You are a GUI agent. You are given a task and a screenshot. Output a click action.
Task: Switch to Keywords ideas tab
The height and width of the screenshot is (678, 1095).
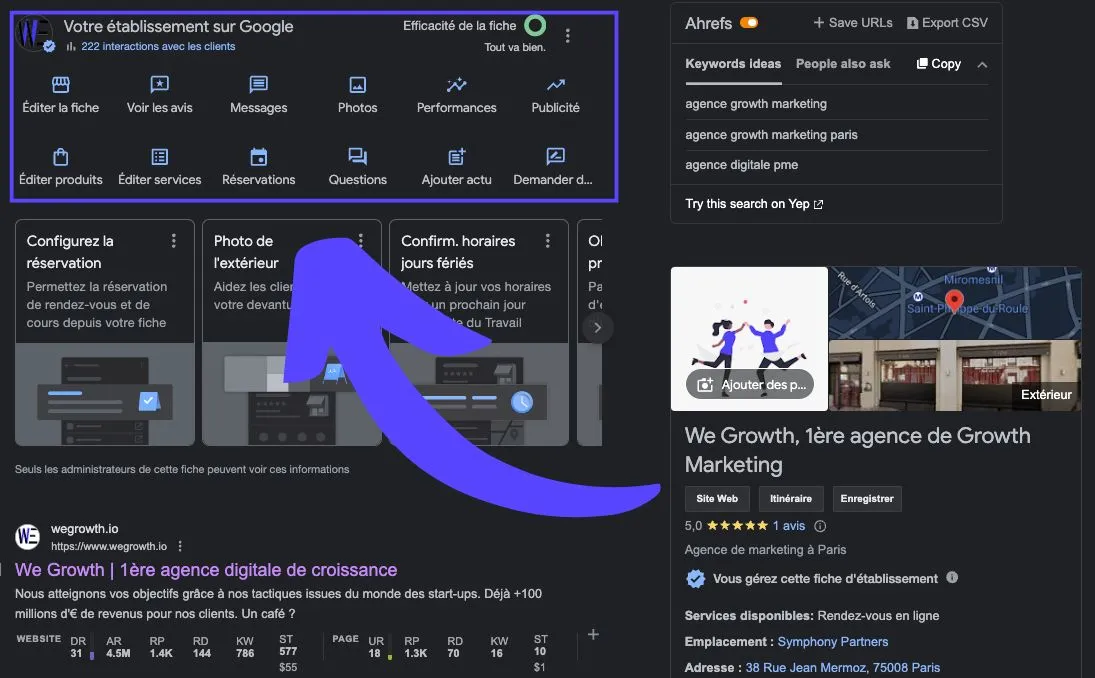[x=733, y=64]
